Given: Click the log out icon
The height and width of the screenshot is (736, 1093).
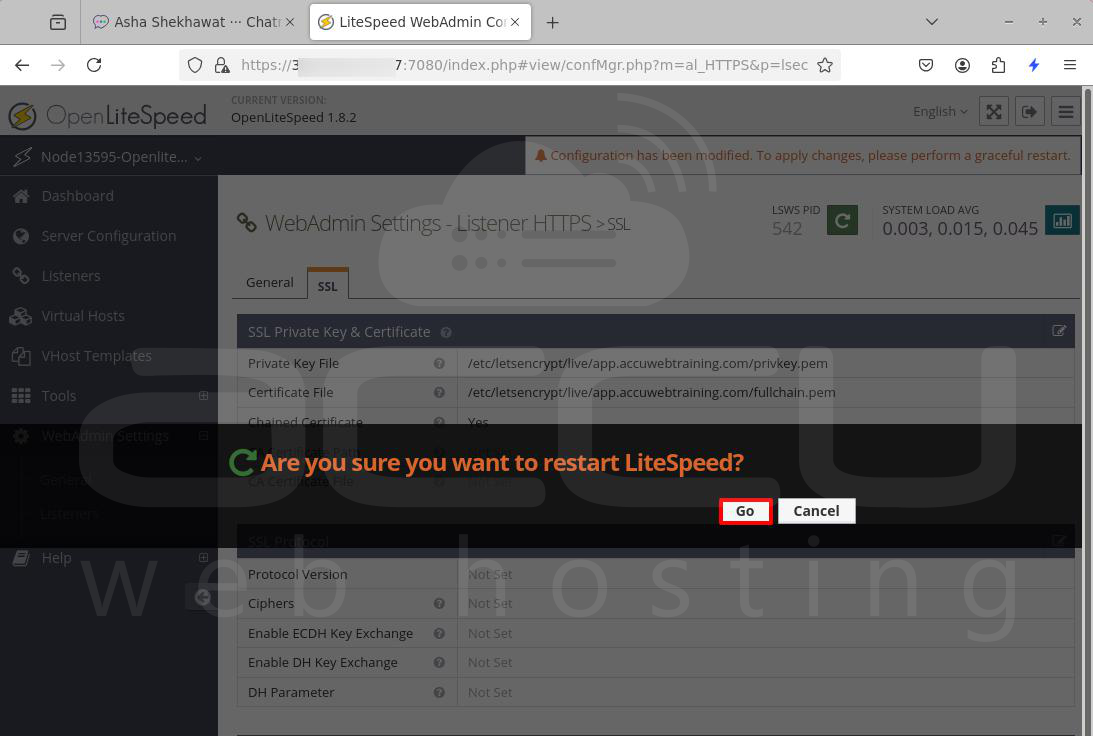Looking at the screenshot, I should 1030,112.
